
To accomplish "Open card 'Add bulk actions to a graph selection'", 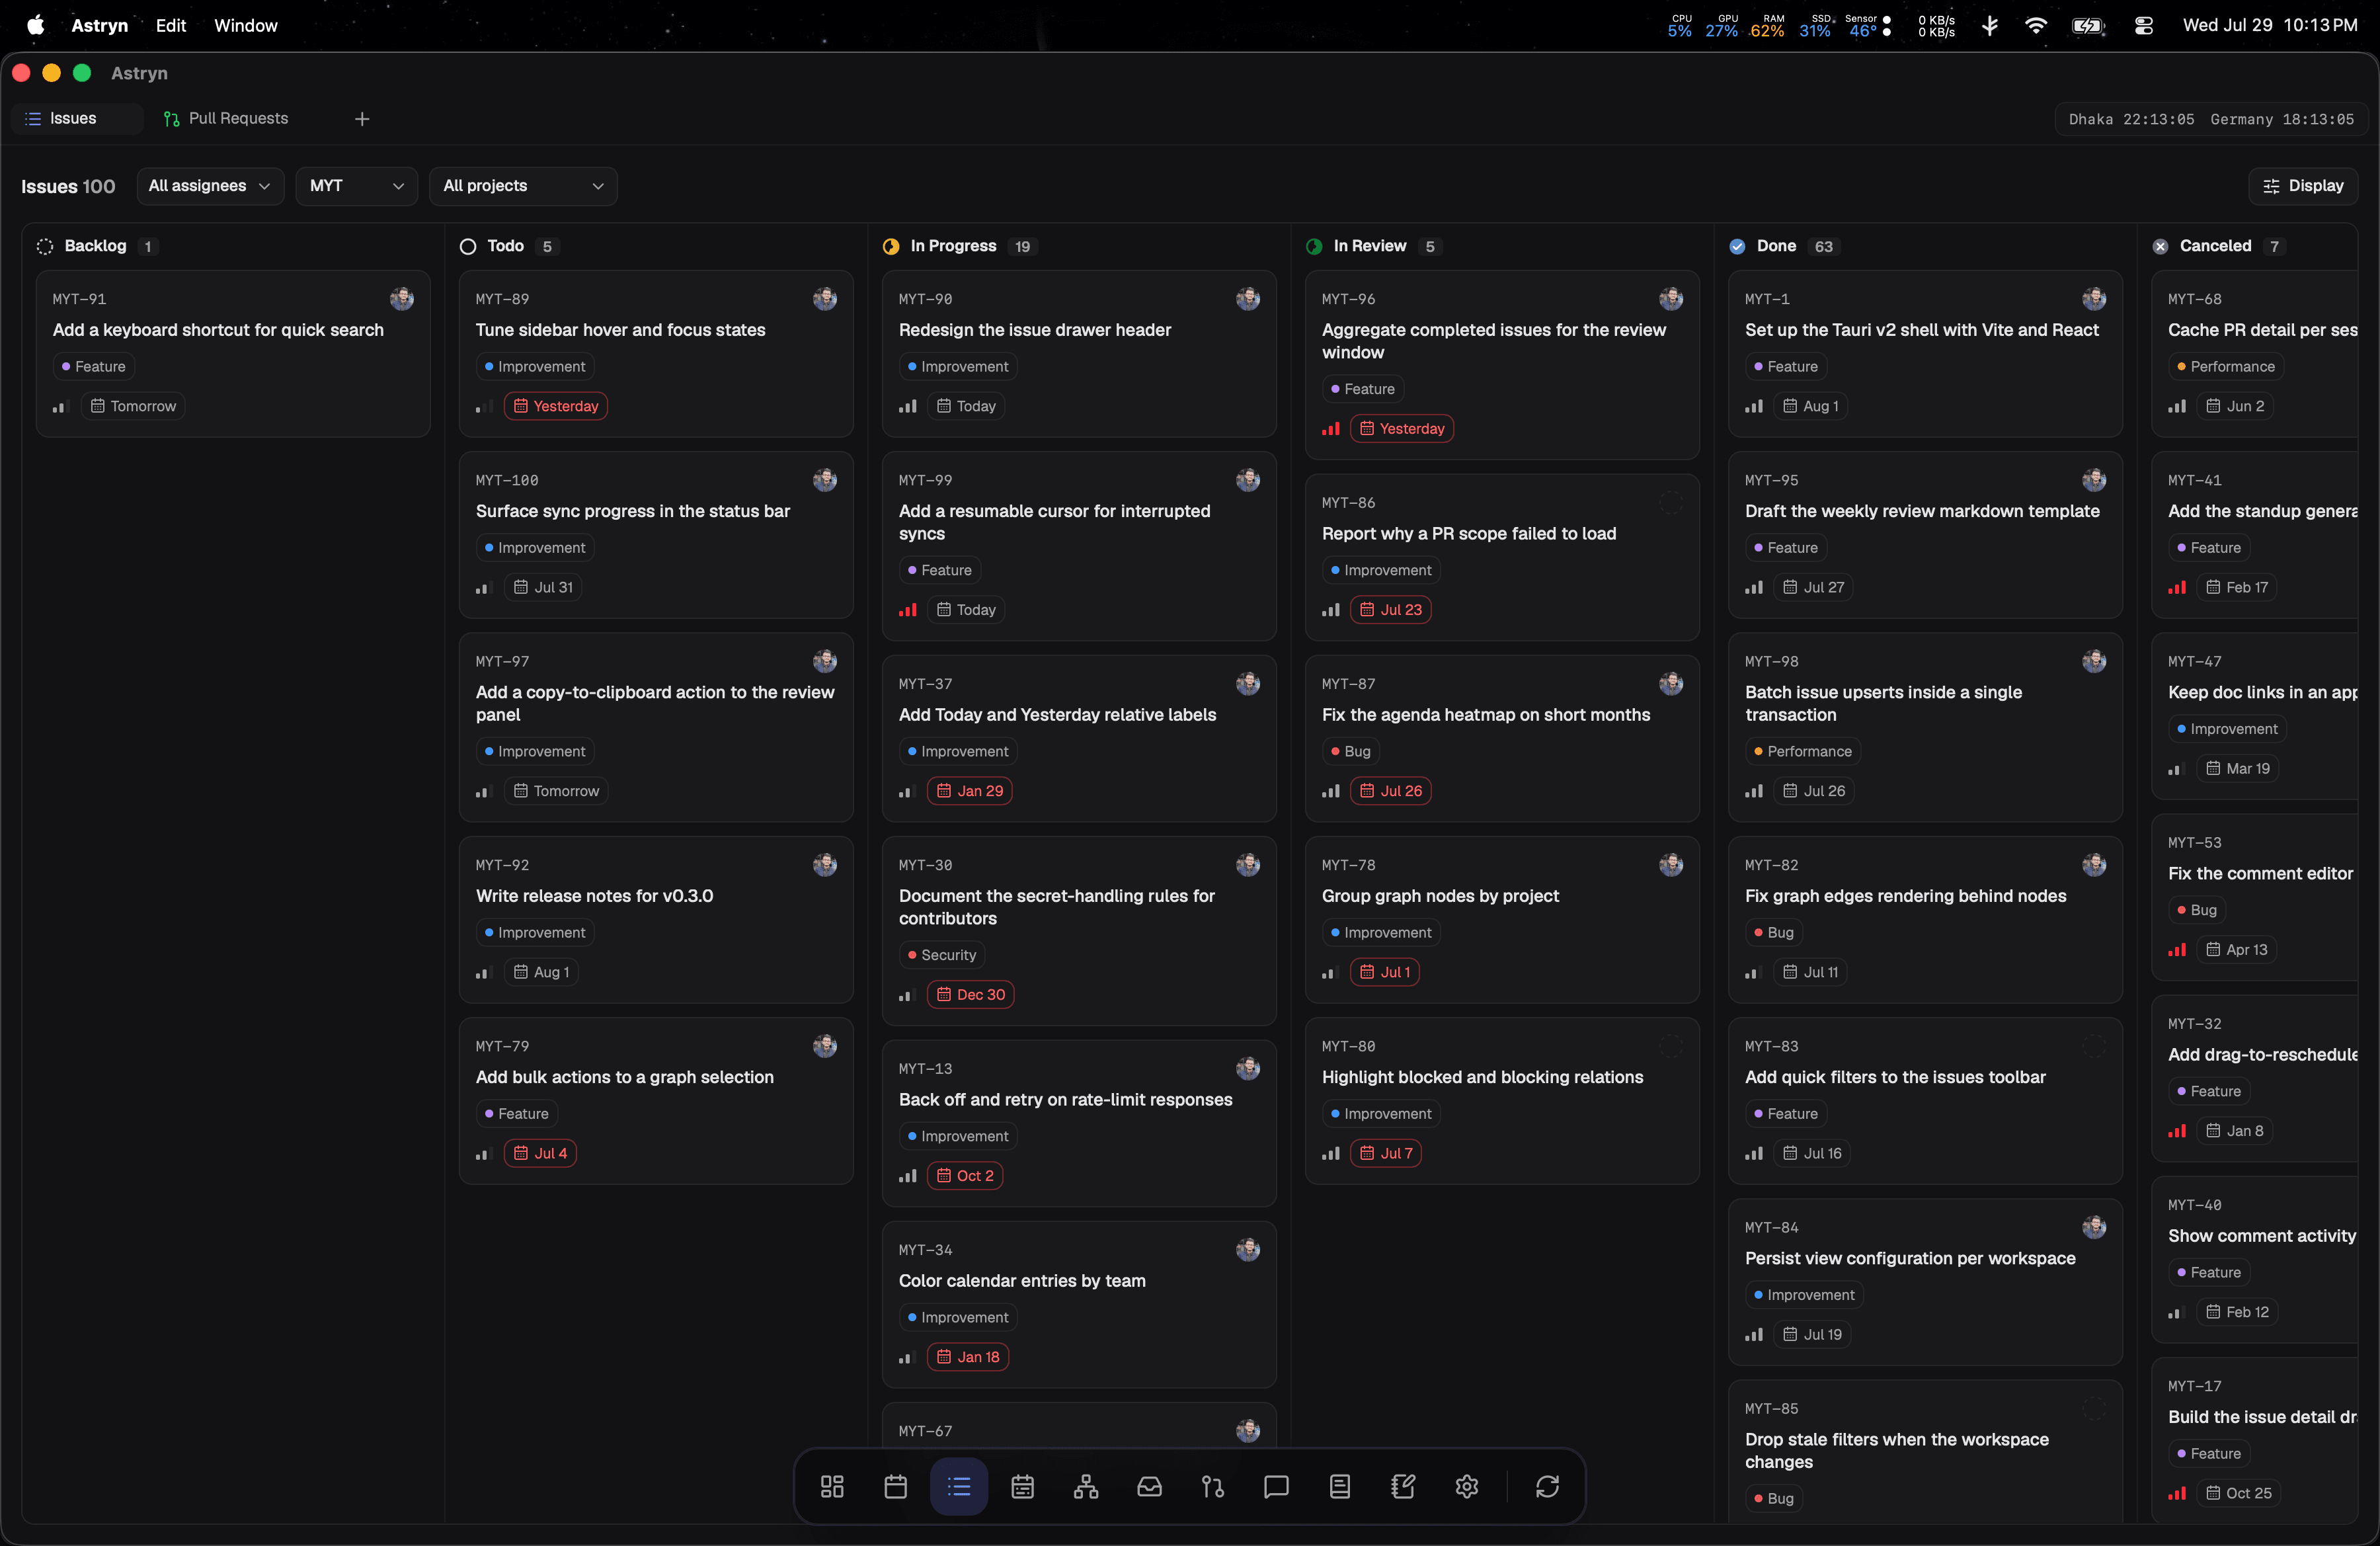I will tap(656, 1101).
